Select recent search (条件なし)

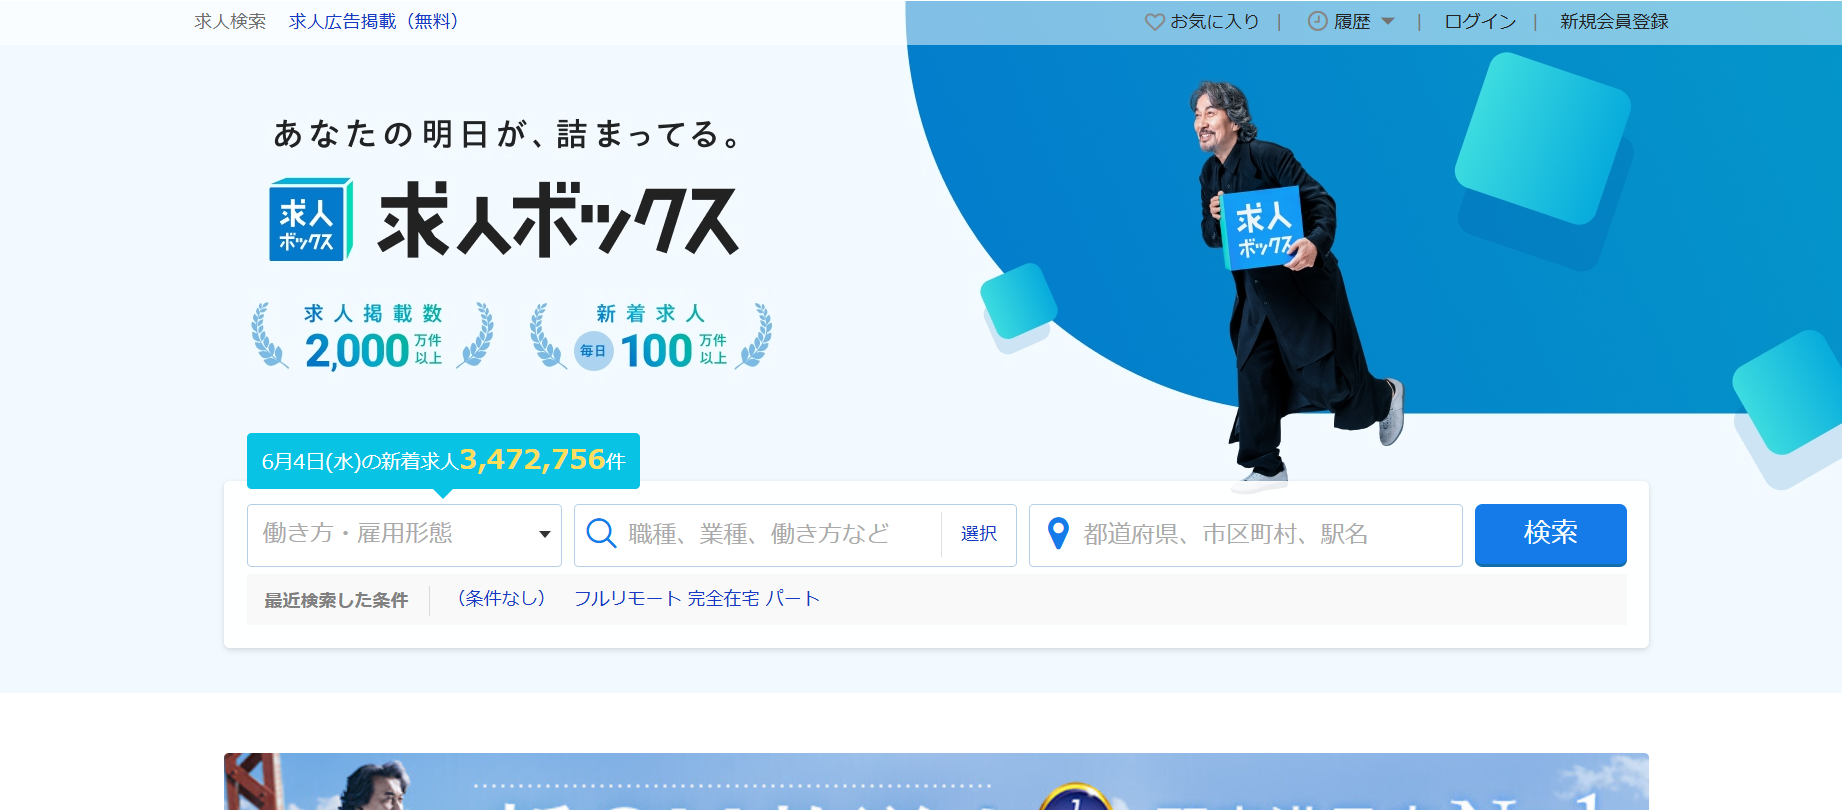coord(501,598)
